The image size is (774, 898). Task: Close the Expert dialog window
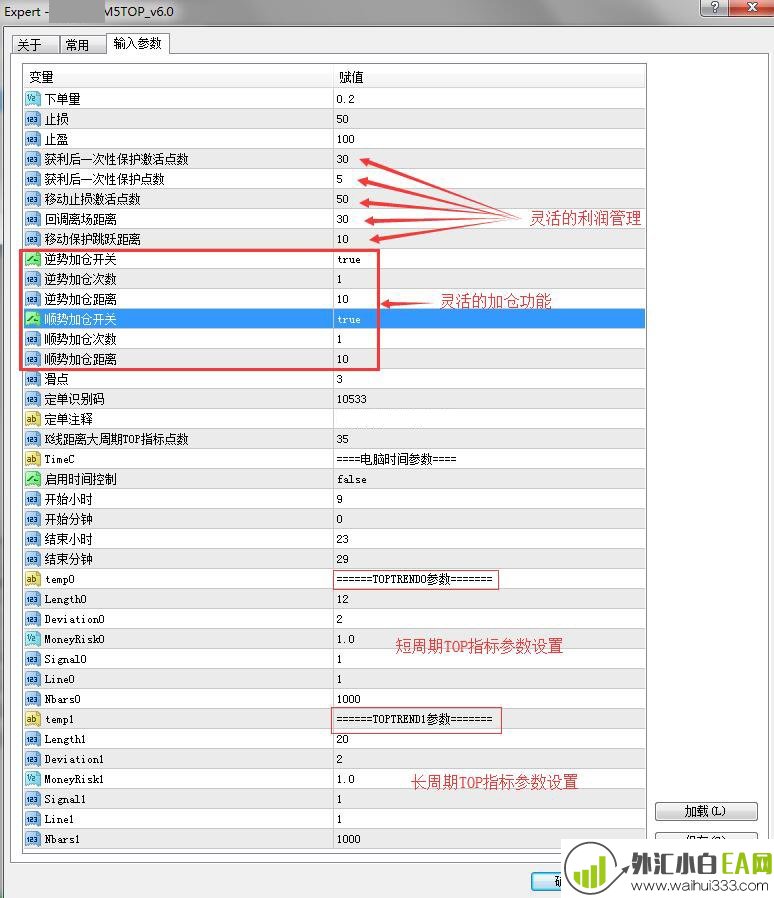coord(752,7)
